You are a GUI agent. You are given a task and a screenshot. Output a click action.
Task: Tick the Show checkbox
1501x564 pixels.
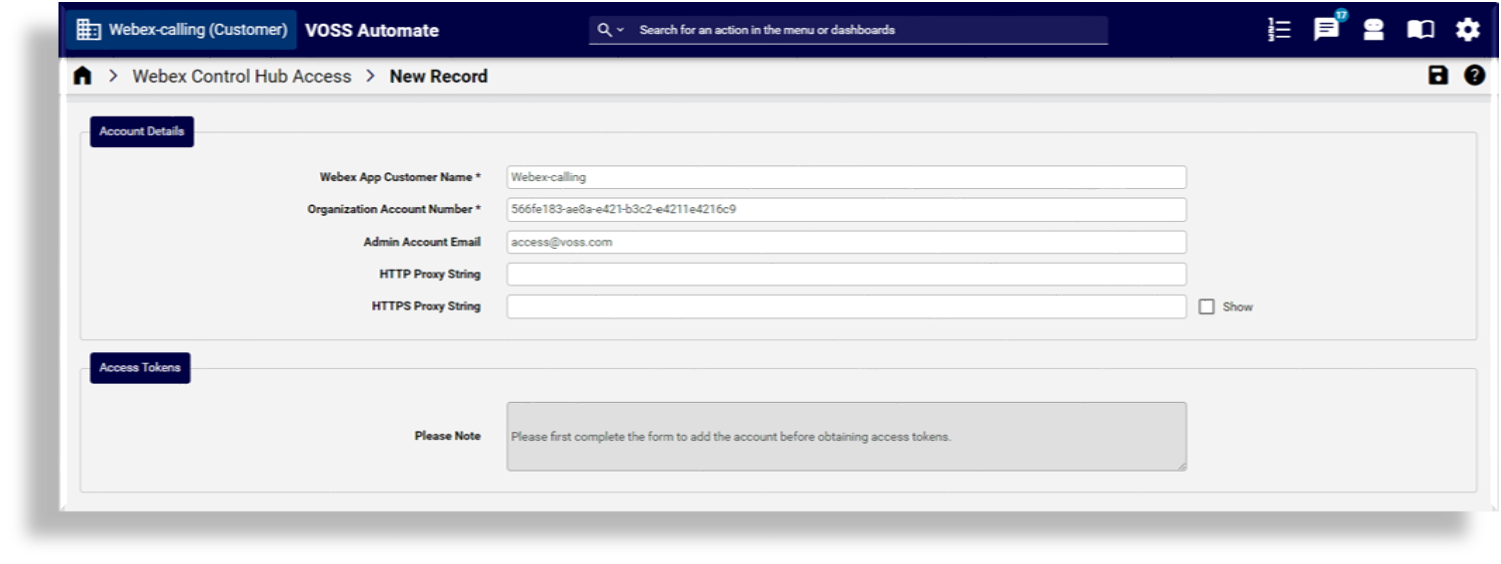(1206, 307)
